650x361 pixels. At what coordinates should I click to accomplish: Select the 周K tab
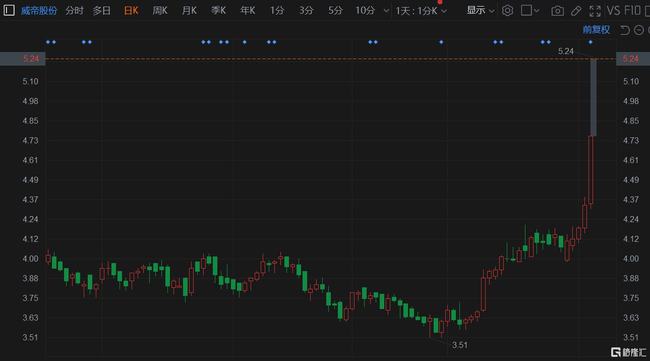[x=160, y=11]
